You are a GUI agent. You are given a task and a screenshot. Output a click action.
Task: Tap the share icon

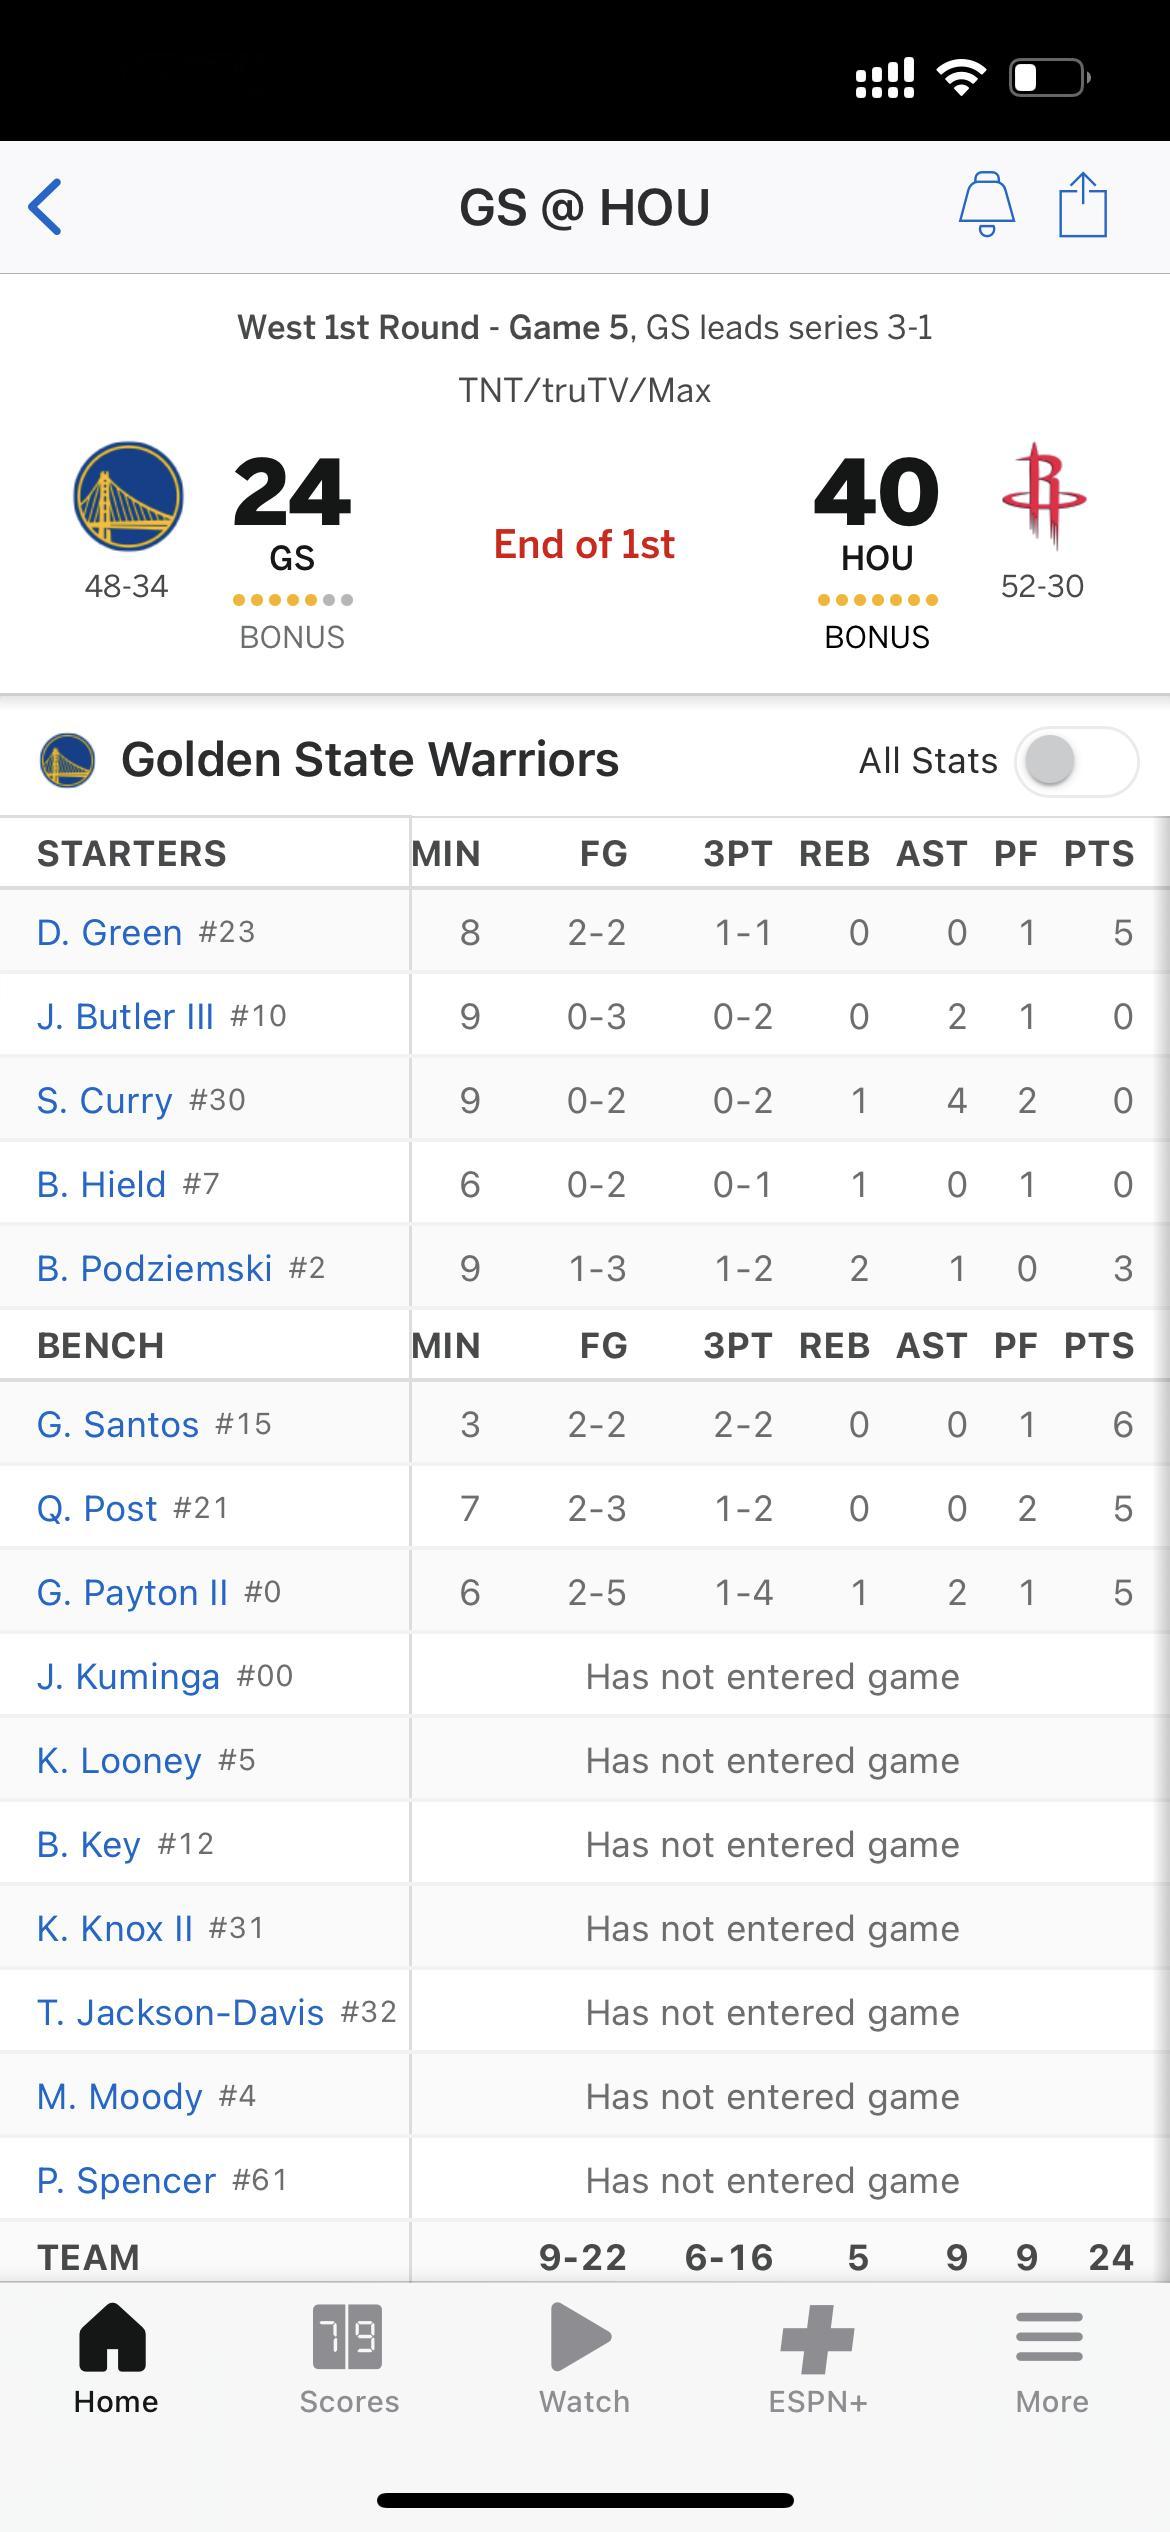coord(1083,204)
